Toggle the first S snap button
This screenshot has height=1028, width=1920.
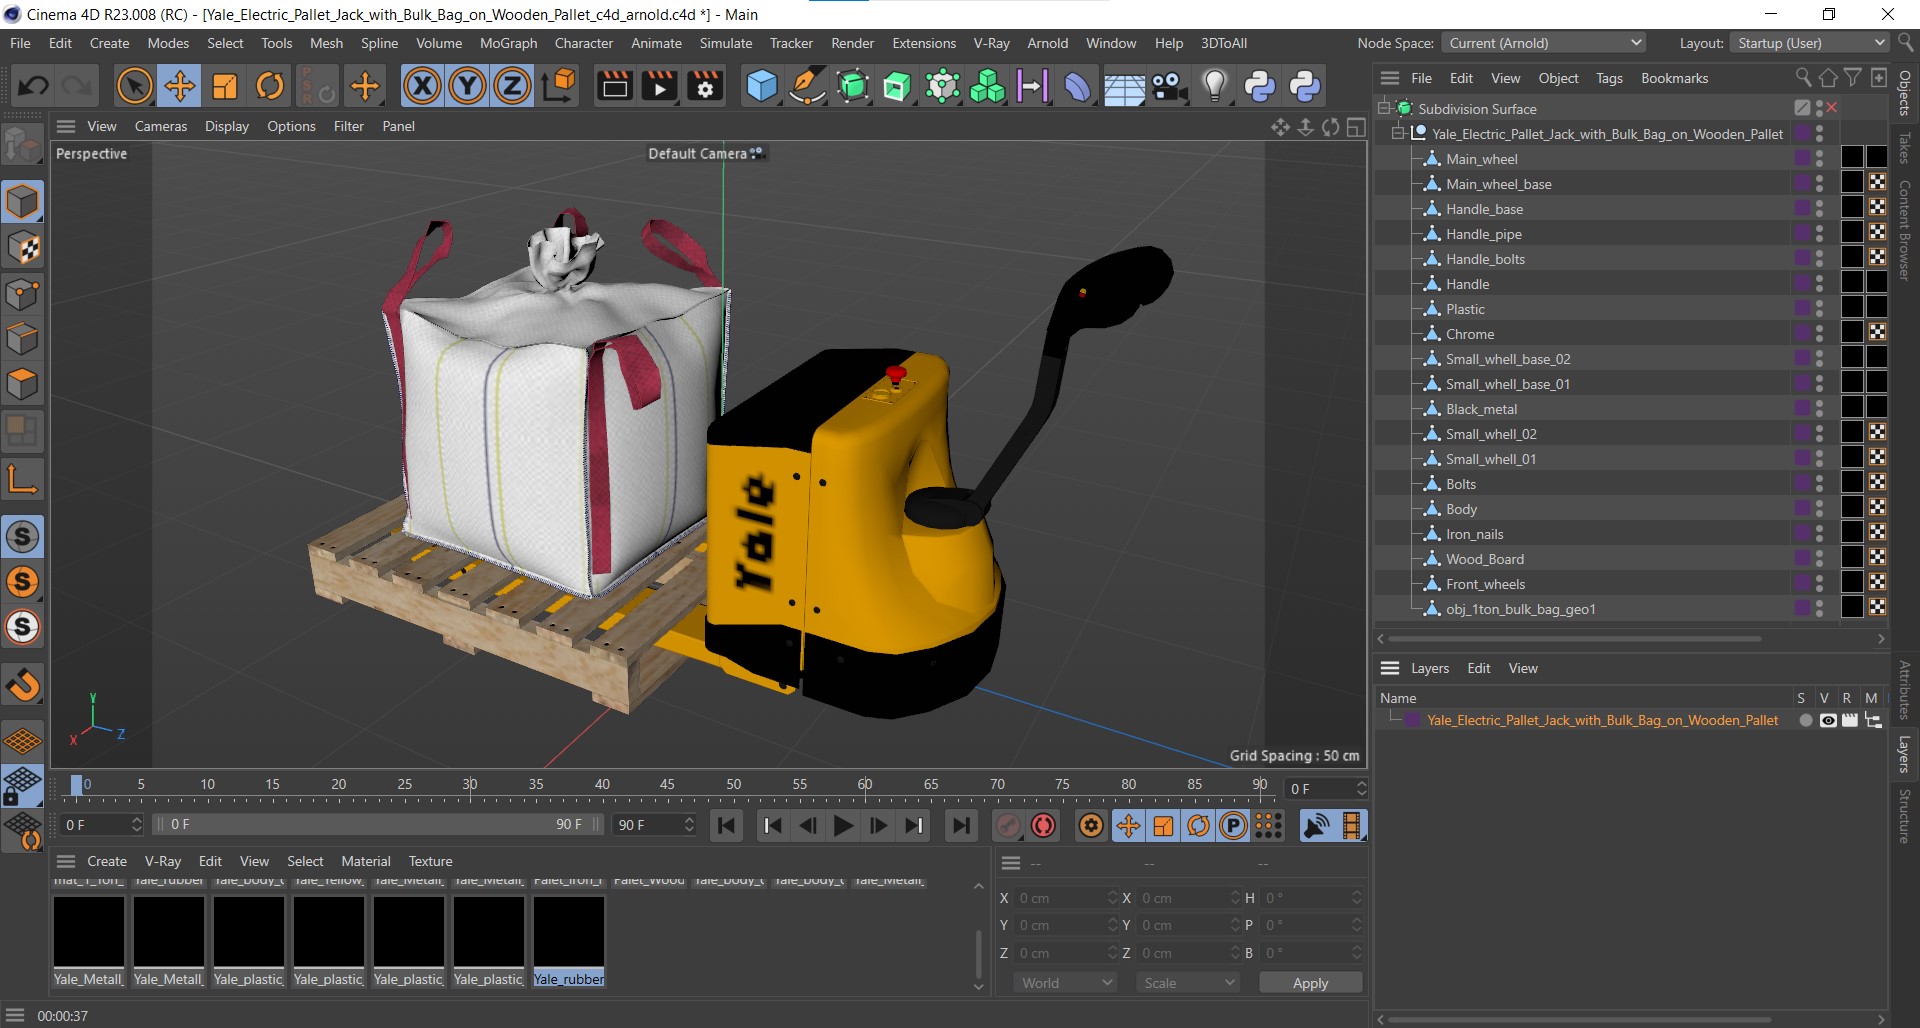(22, 537)
